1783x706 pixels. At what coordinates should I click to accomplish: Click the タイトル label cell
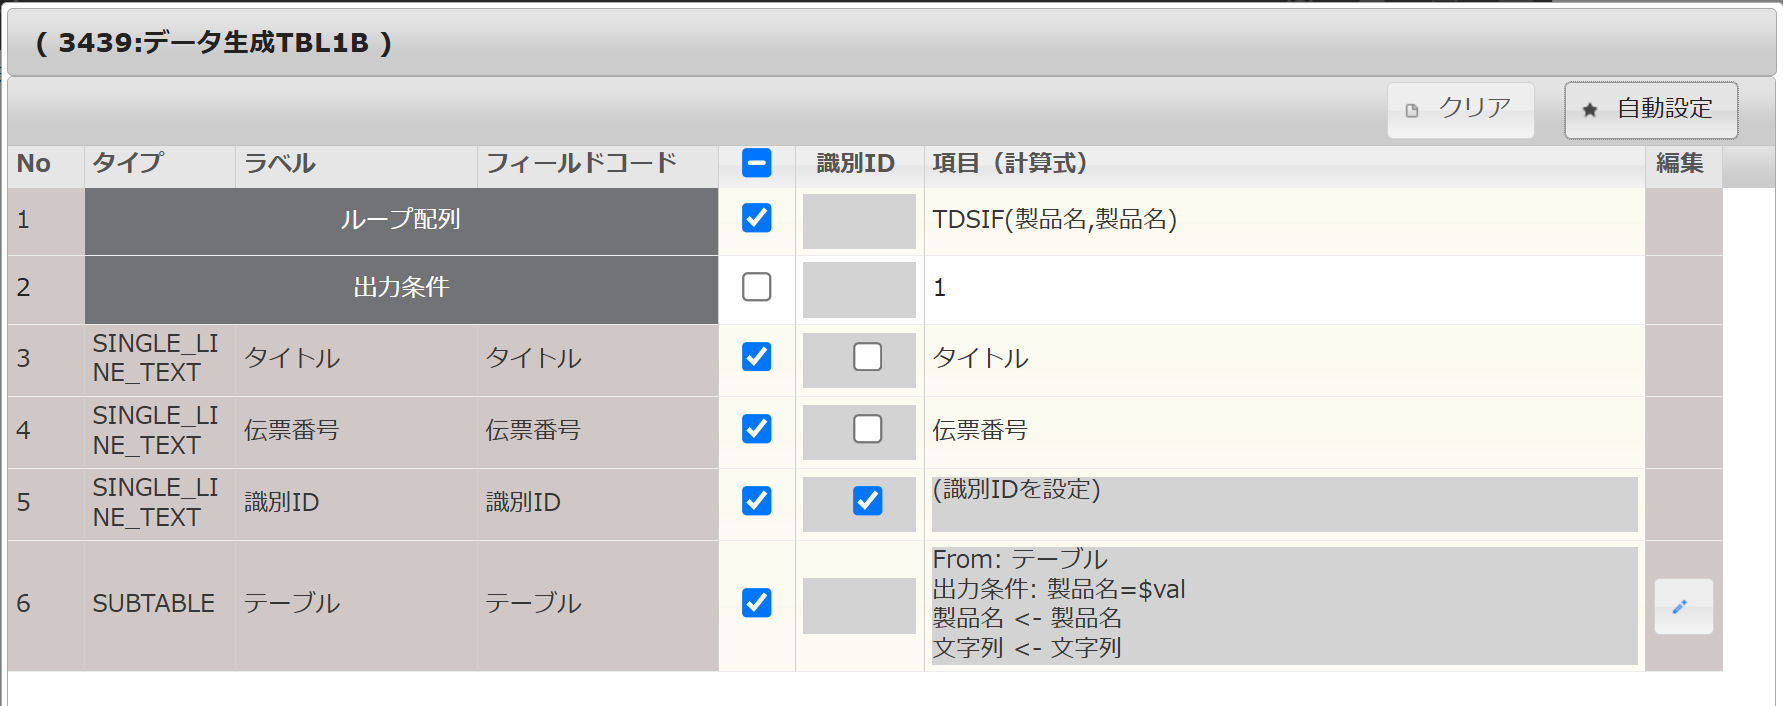pyautogui.click(x=356, y=359)
